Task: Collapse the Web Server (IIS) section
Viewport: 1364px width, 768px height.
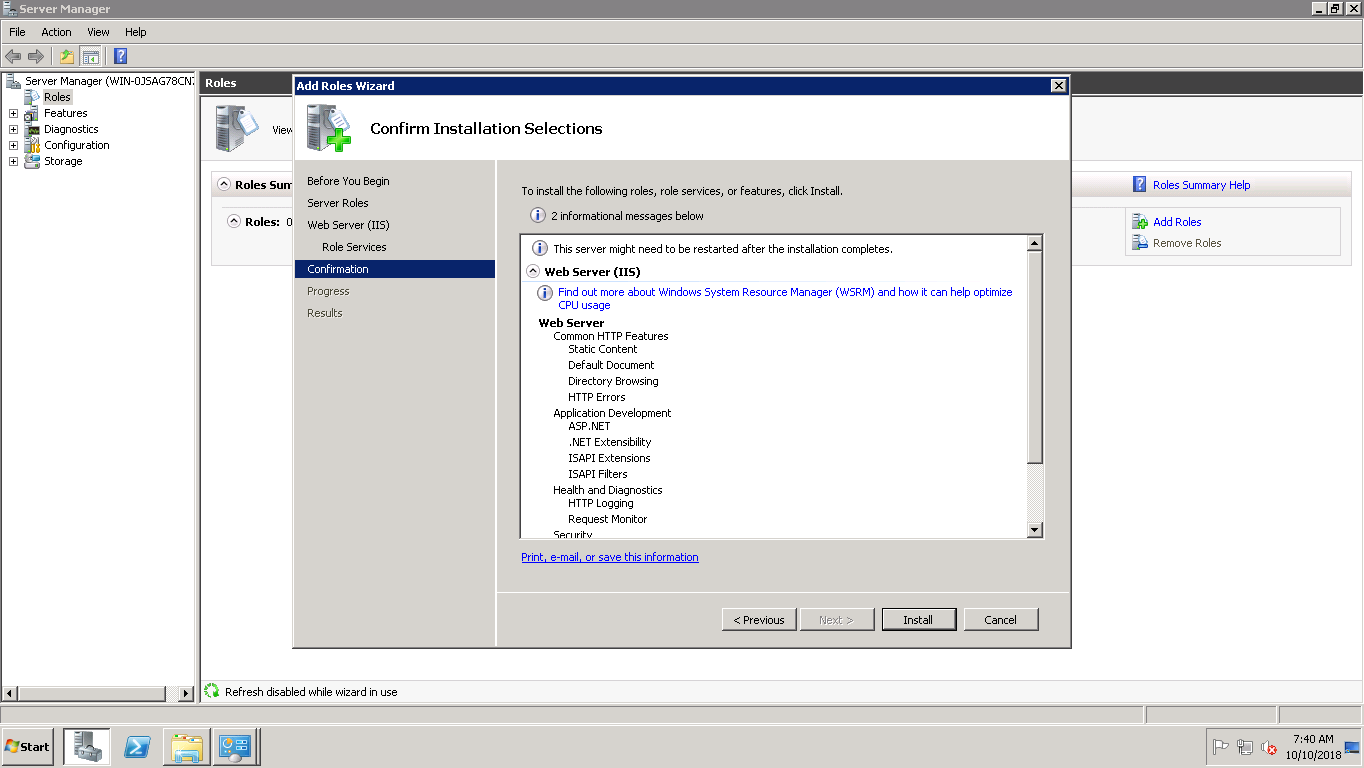Action: (x=533, y=272)
